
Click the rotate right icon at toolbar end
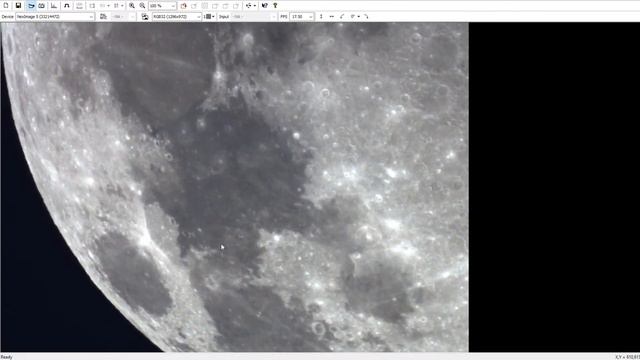366,17
